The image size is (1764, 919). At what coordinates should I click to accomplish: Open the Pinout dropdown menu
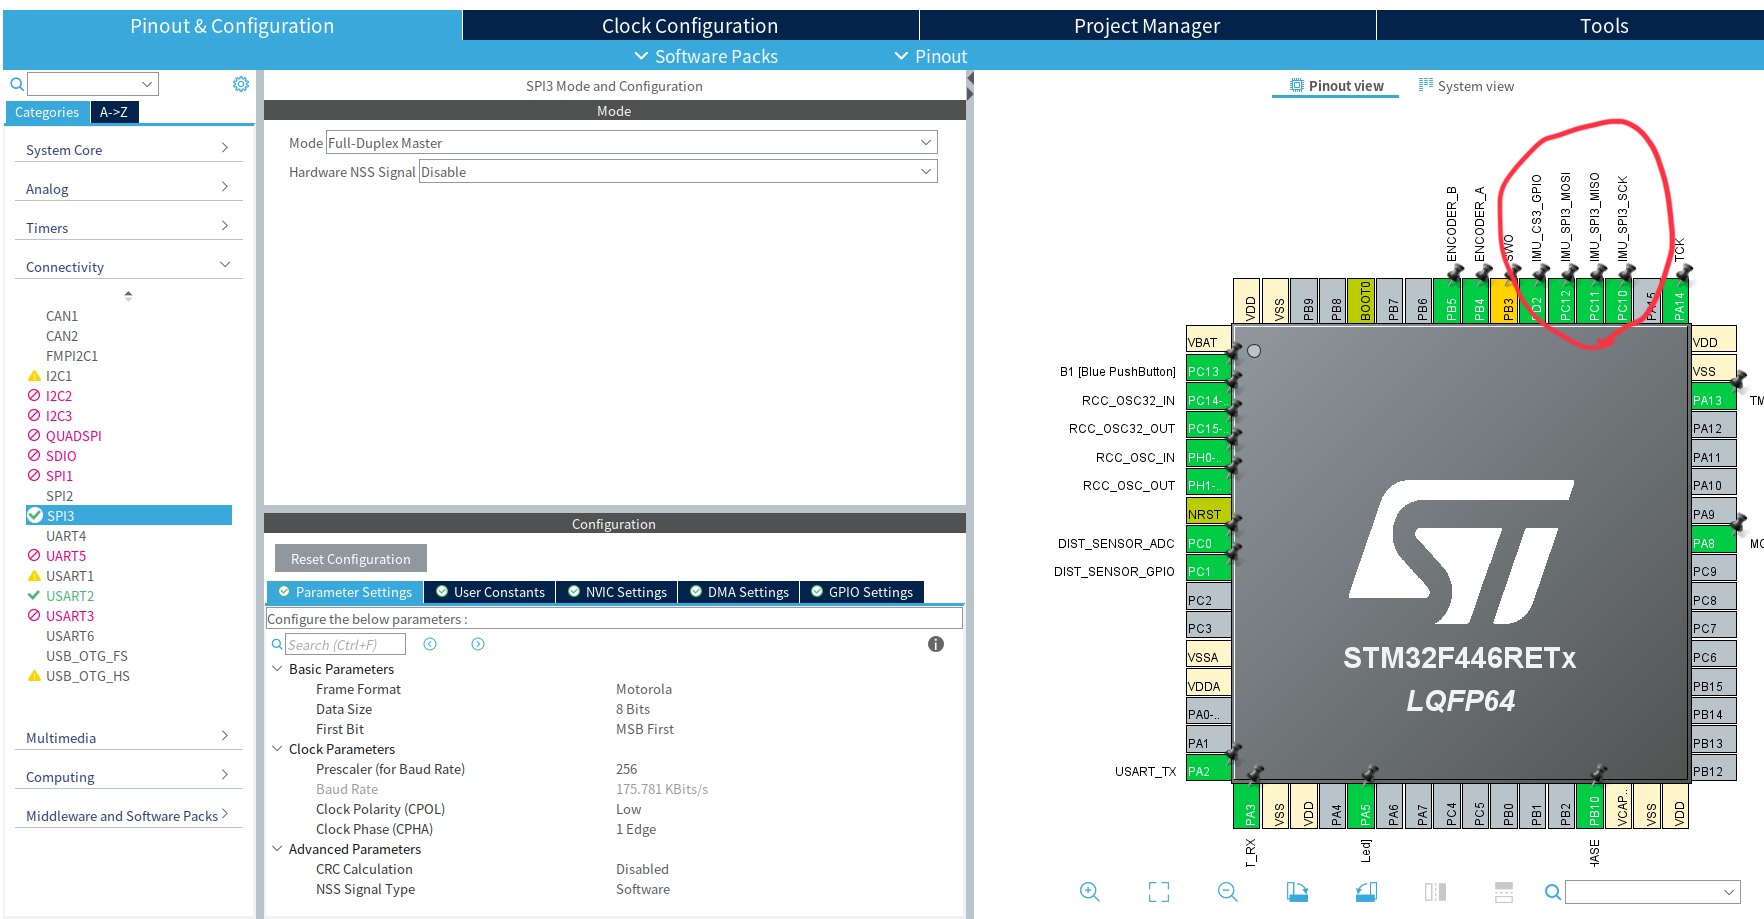931,57
